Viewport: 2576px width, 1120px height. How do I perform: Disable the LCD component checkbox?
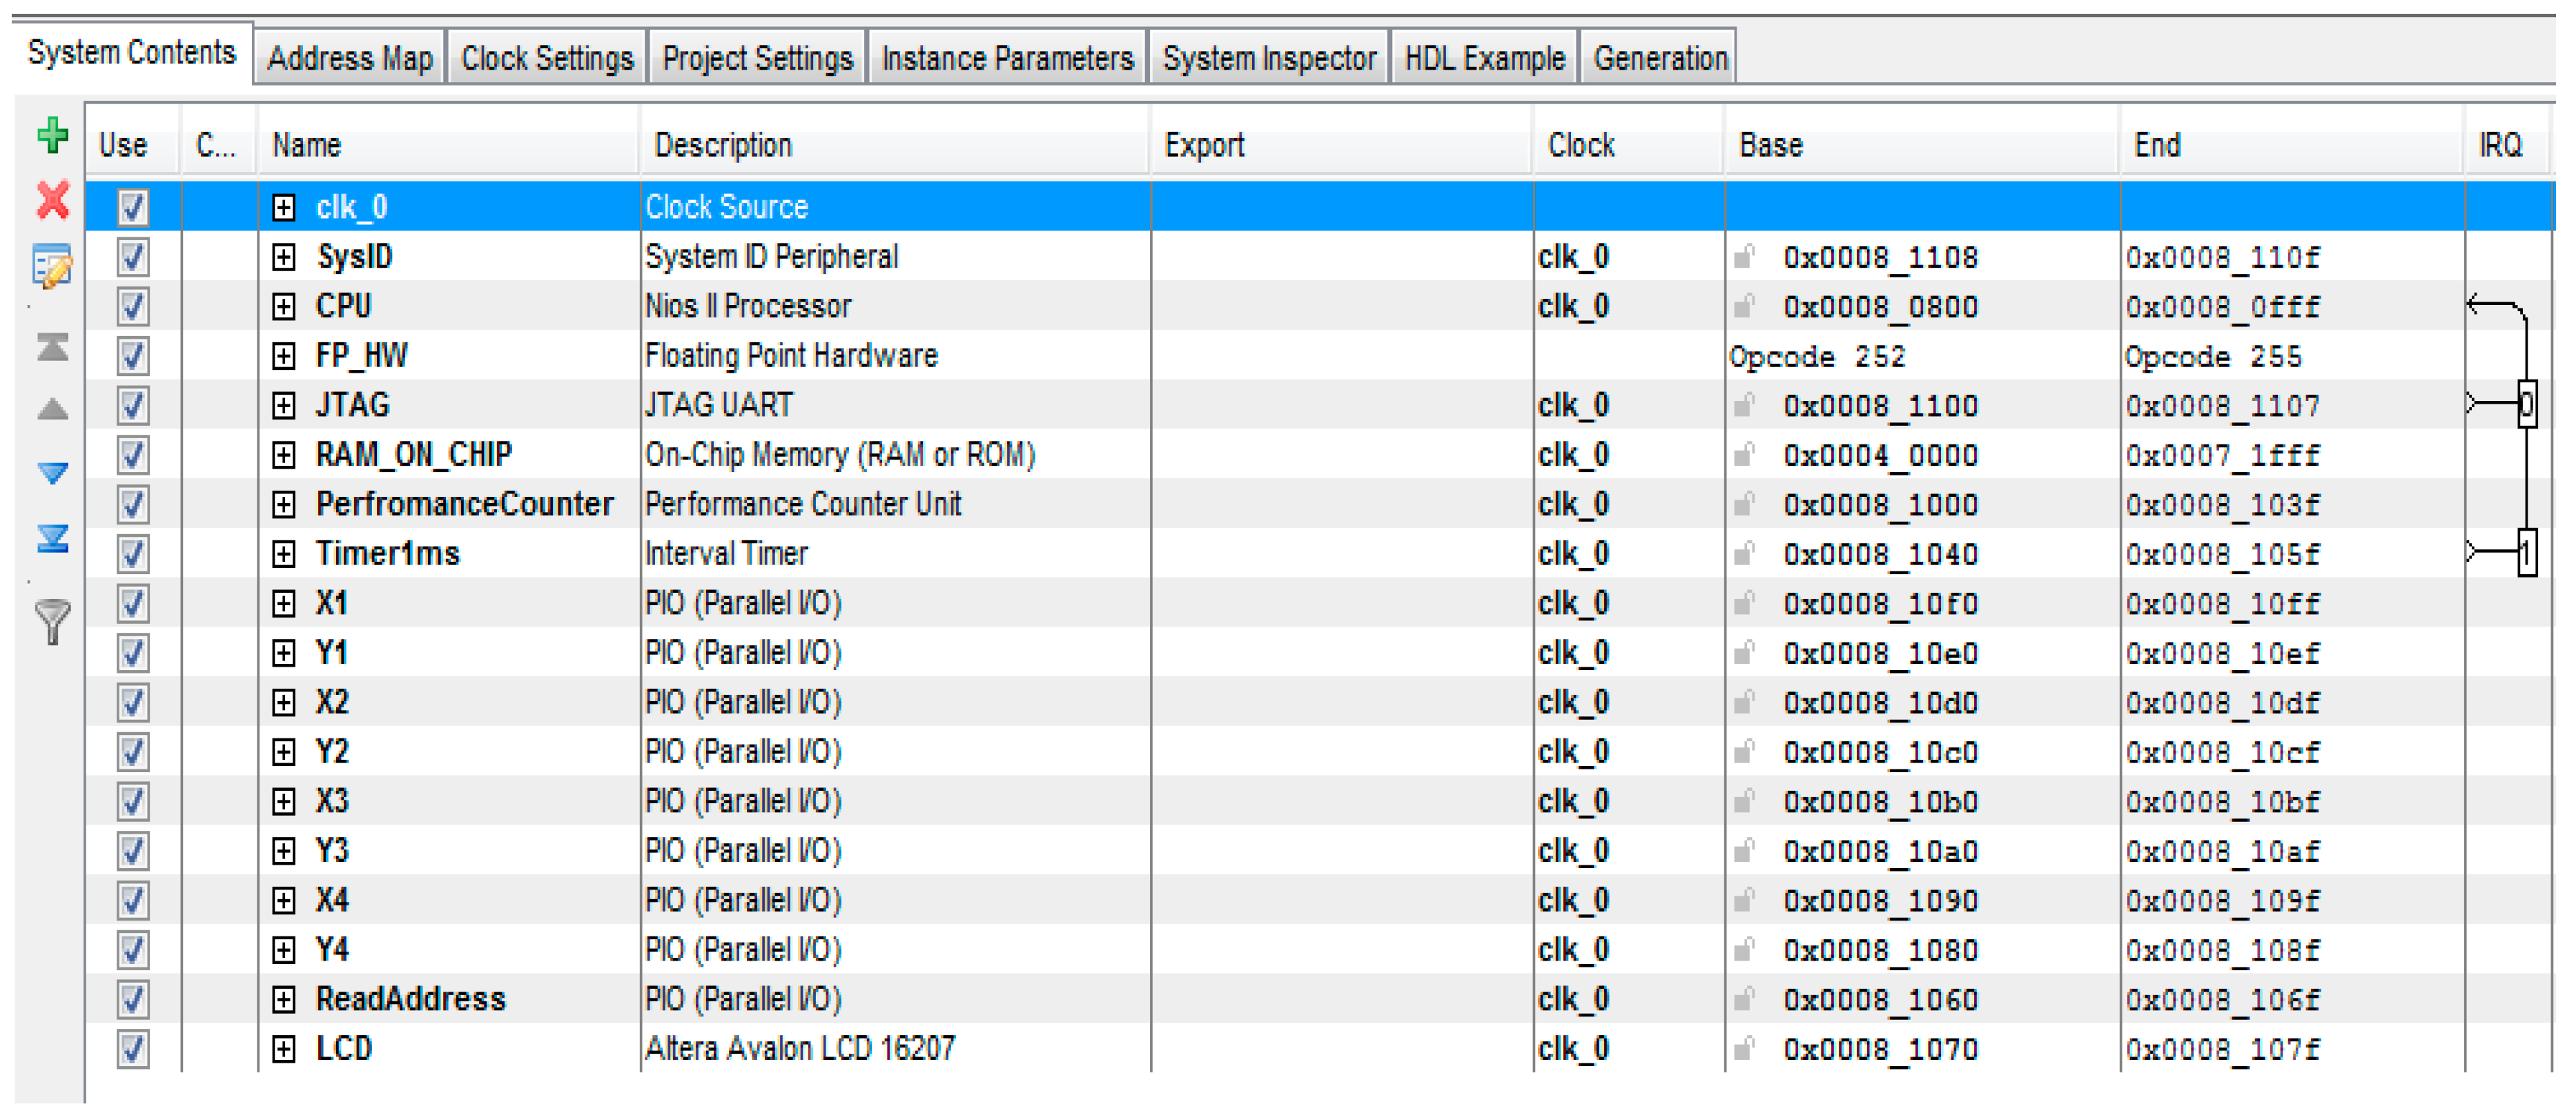point(133,1049)
